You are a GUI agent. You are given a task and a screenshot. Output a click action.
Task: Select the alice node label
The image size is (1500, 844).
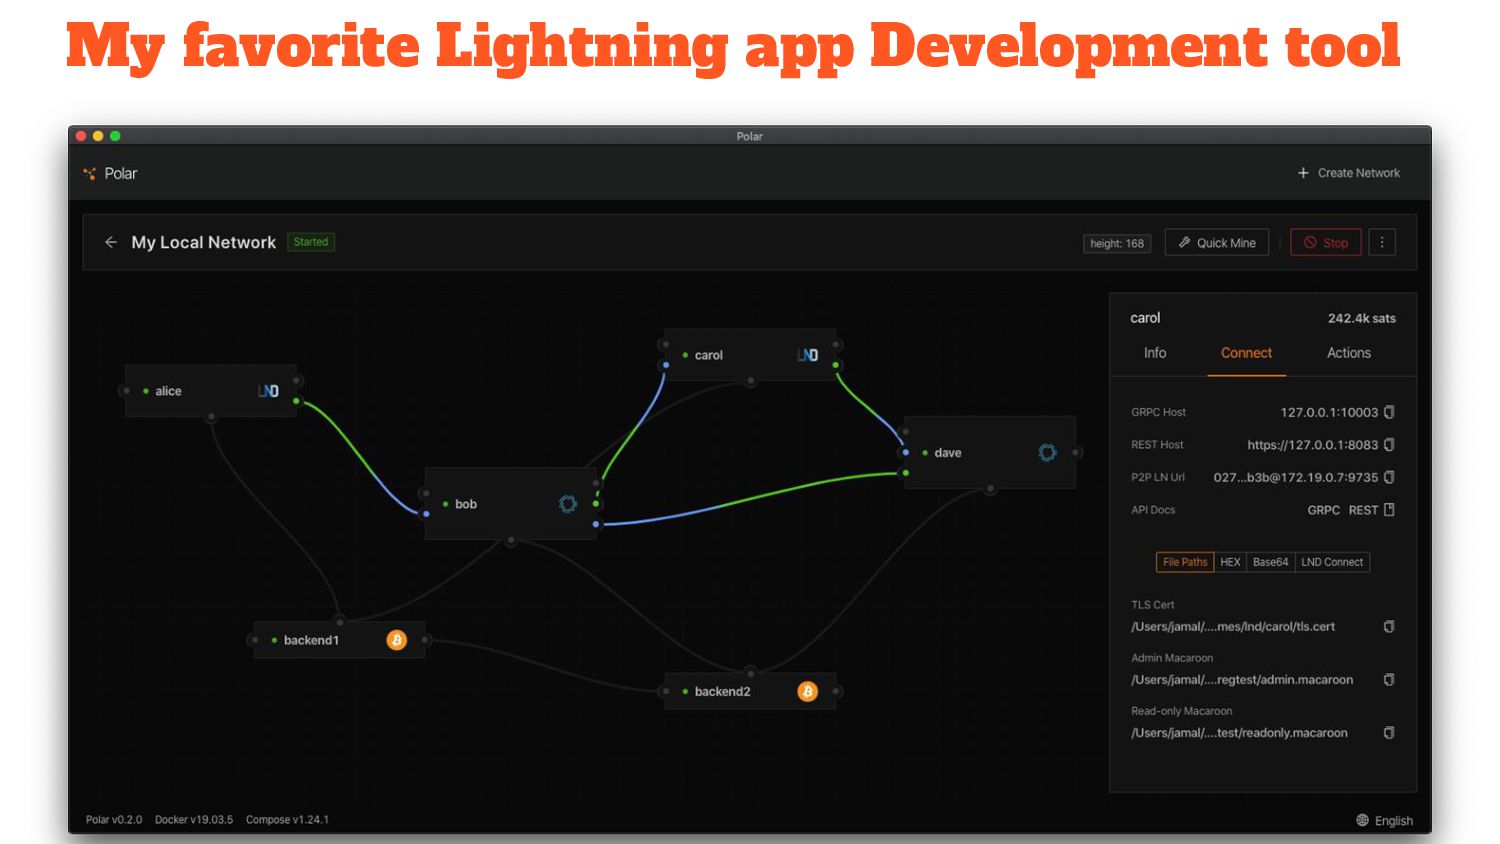point(168,391)
